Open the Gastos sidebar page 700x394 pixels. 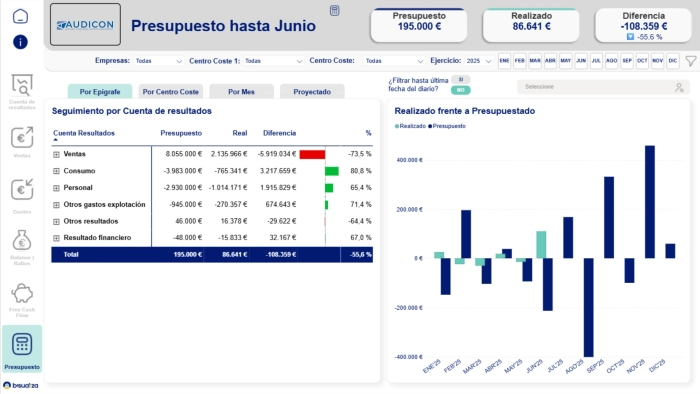coord(22,196)
